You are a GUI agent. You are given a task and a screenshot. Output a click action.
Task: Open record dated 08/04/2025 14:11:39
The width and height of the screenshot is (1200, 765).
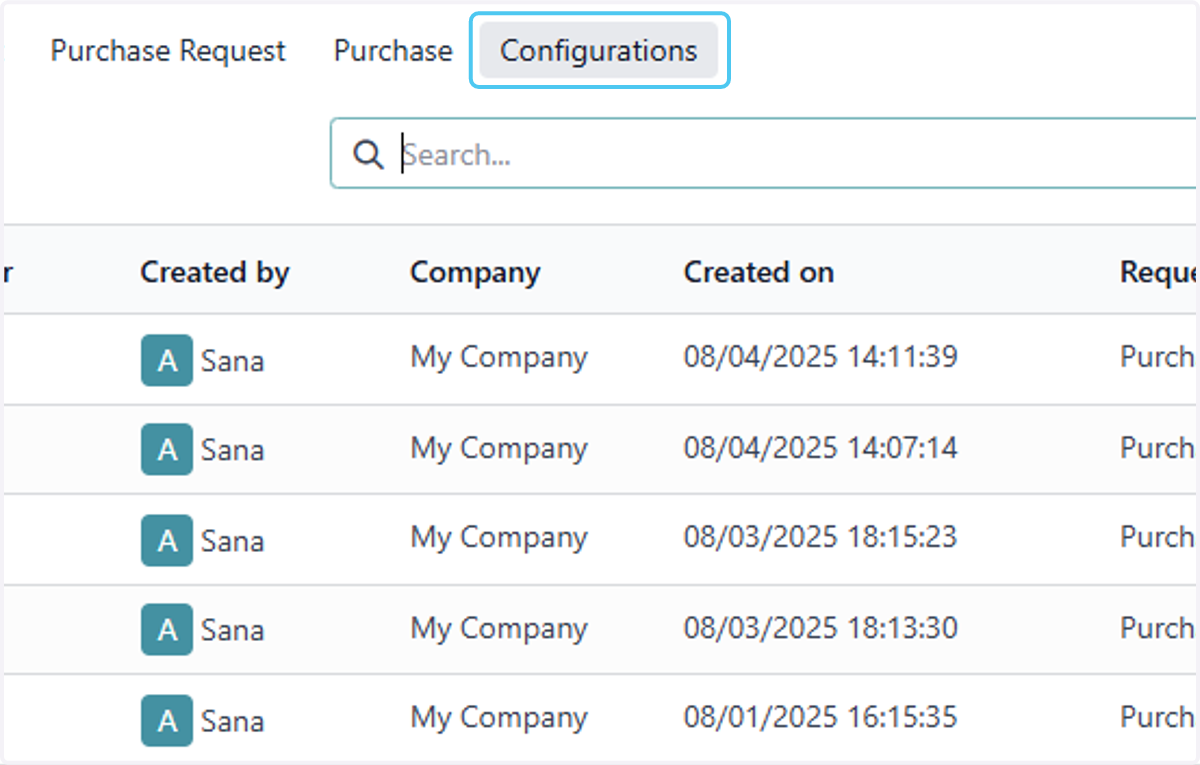click(821, 356)
